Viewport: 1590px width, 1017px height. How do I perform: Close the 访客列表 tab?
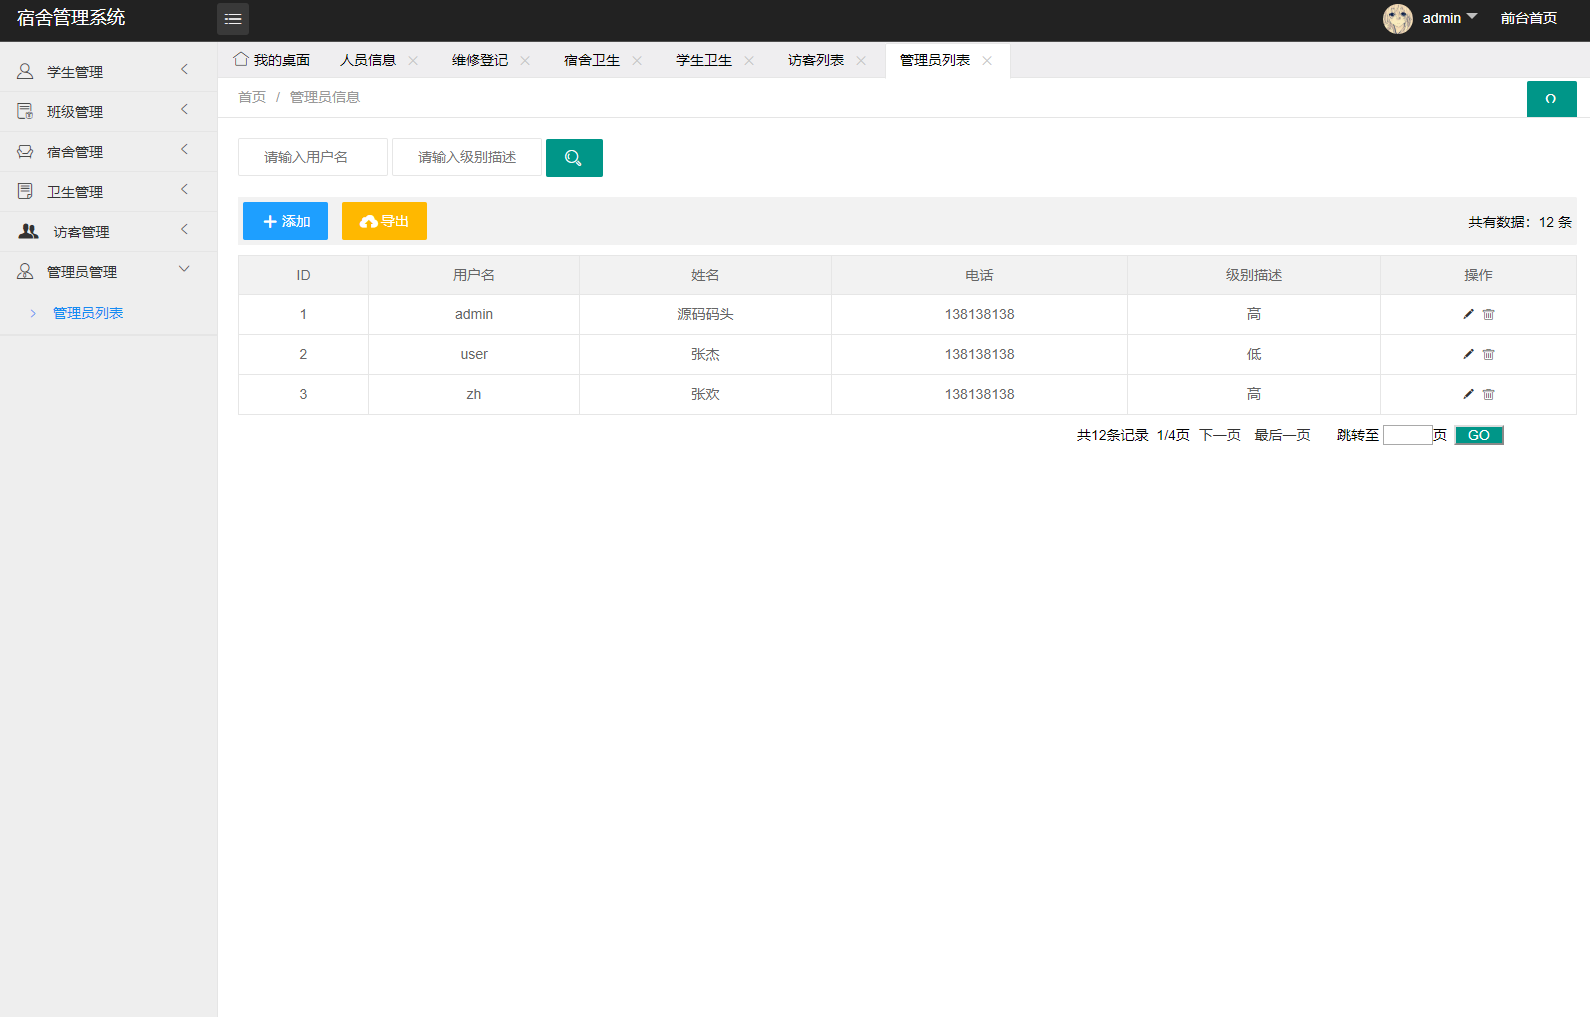tap(861, 61)
